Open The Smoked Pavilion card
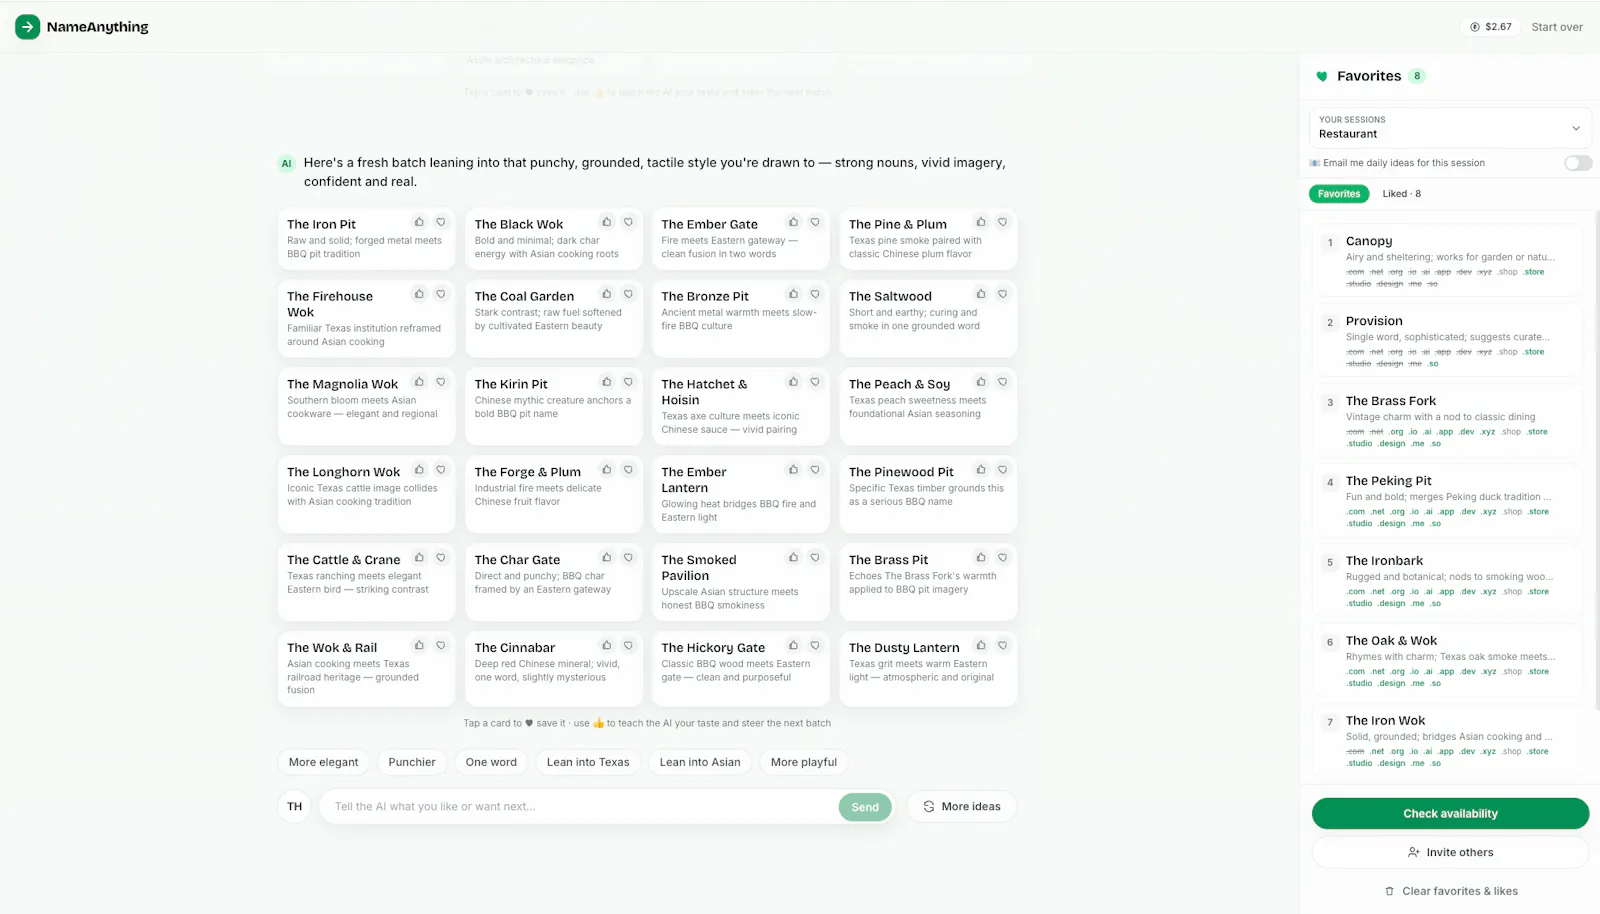Image resolution: width=1600 pixels, height=914 pixels. [740, 583]
